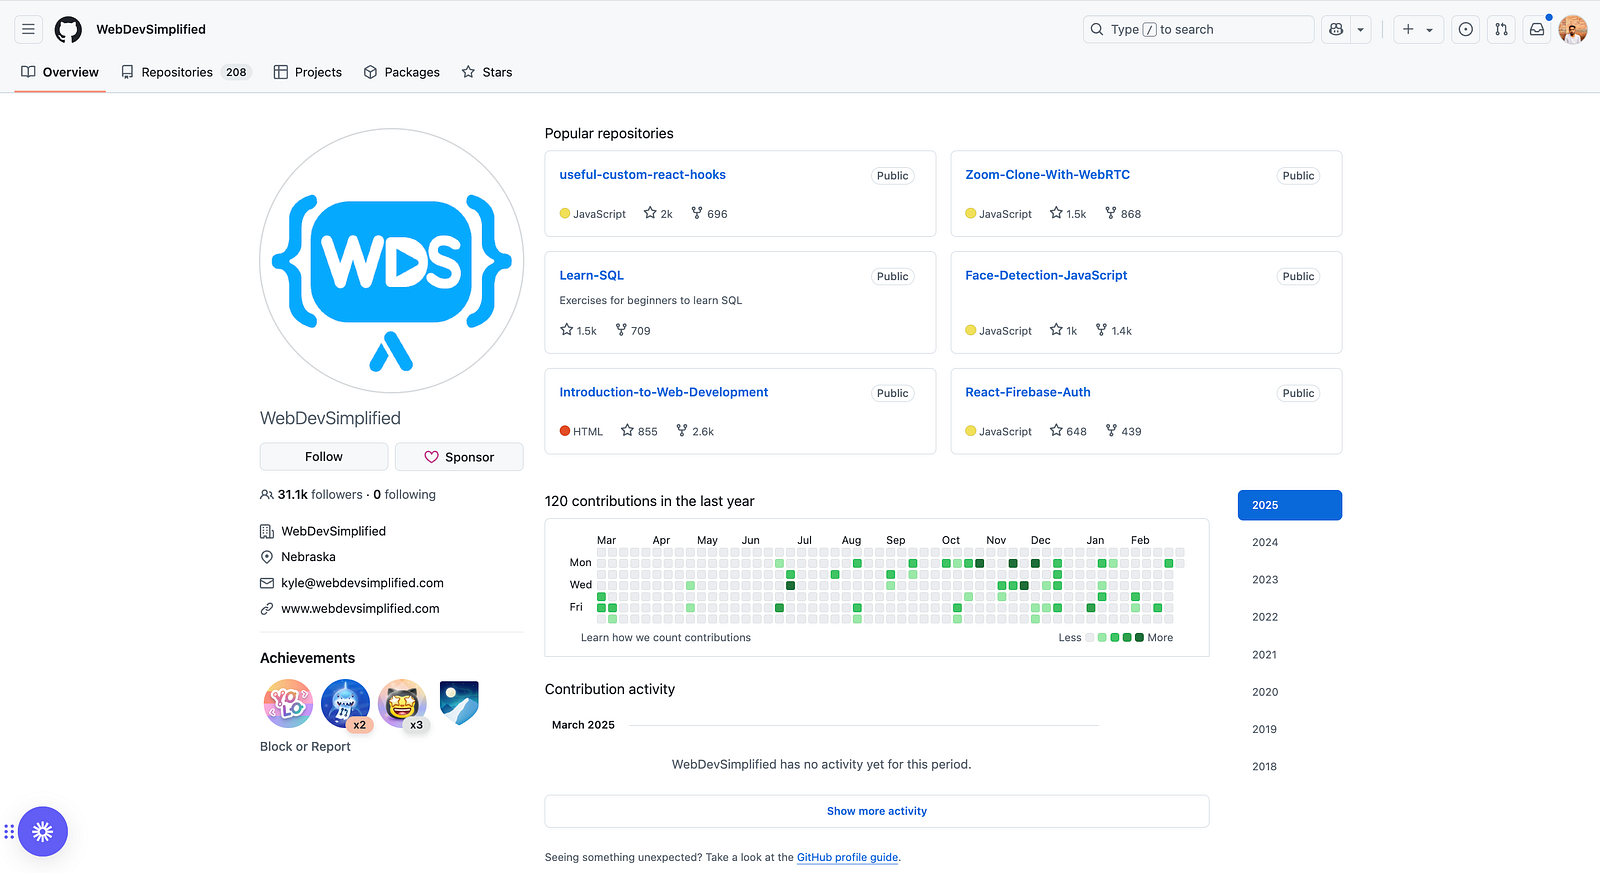
Task: Open the useful-custom-react-hooks repository
Action: coord(642,175)
